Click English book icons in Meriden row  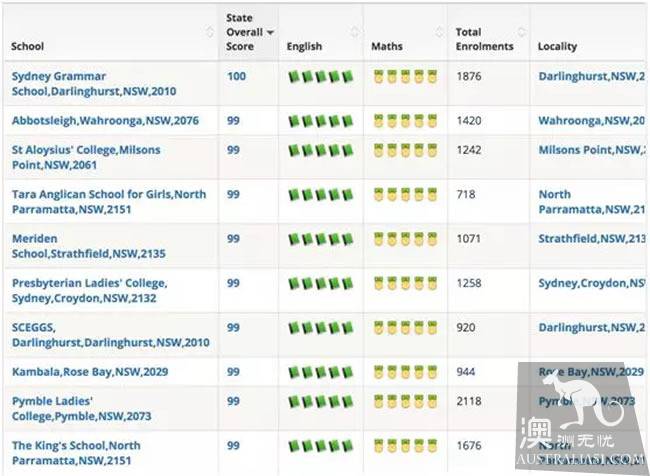pyautogui.click(x=320, y=239)
